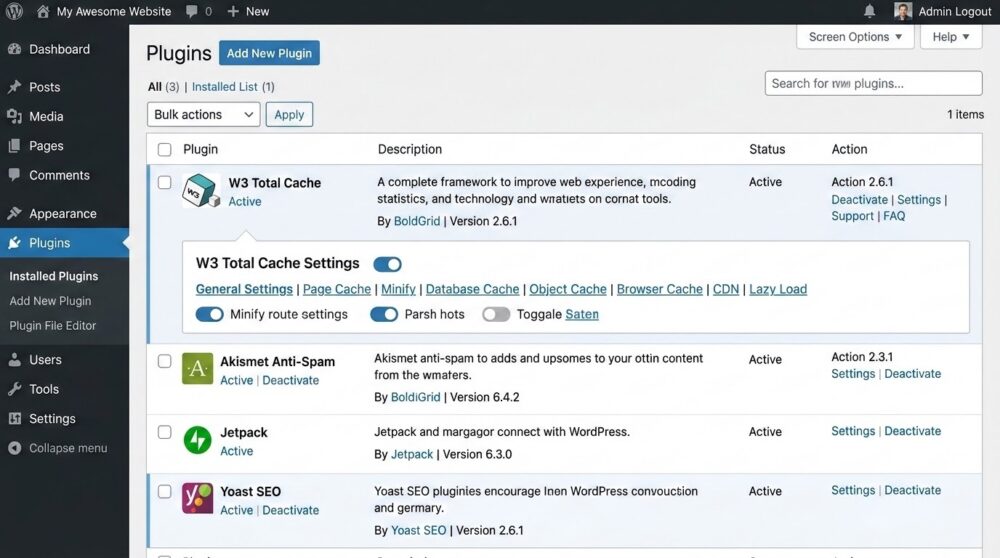Switch to the Database Cache settings tab
This screenshot has height=558, width=1000.
pos(472,289)
